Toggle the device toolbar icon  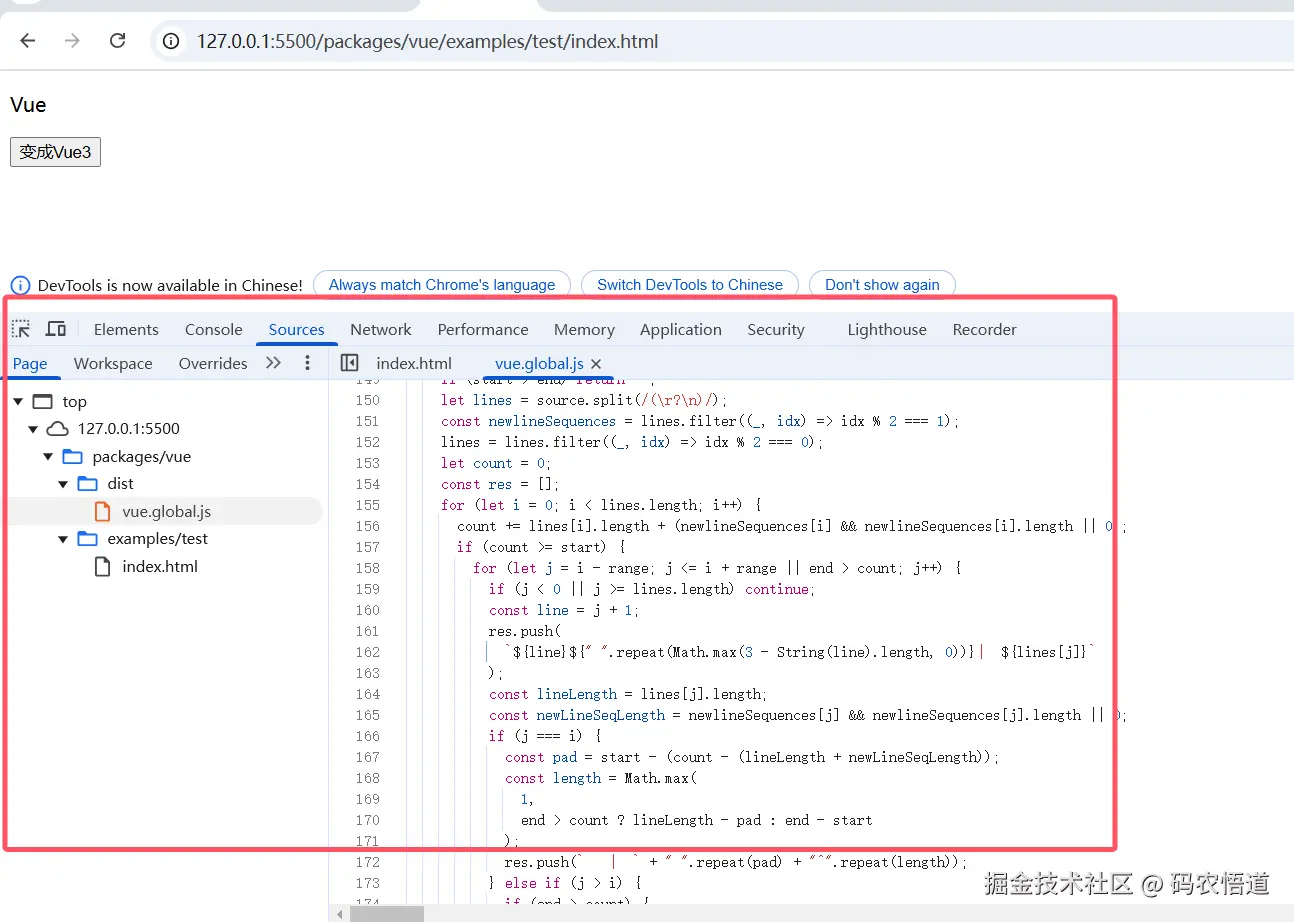tap(56, 329)
